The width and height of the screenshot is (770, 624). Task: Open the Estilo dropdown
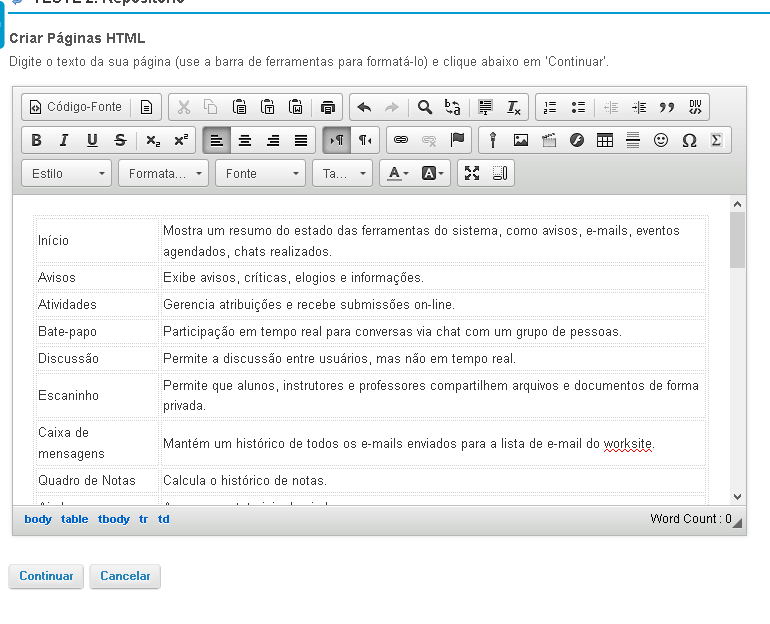[68, 173]
